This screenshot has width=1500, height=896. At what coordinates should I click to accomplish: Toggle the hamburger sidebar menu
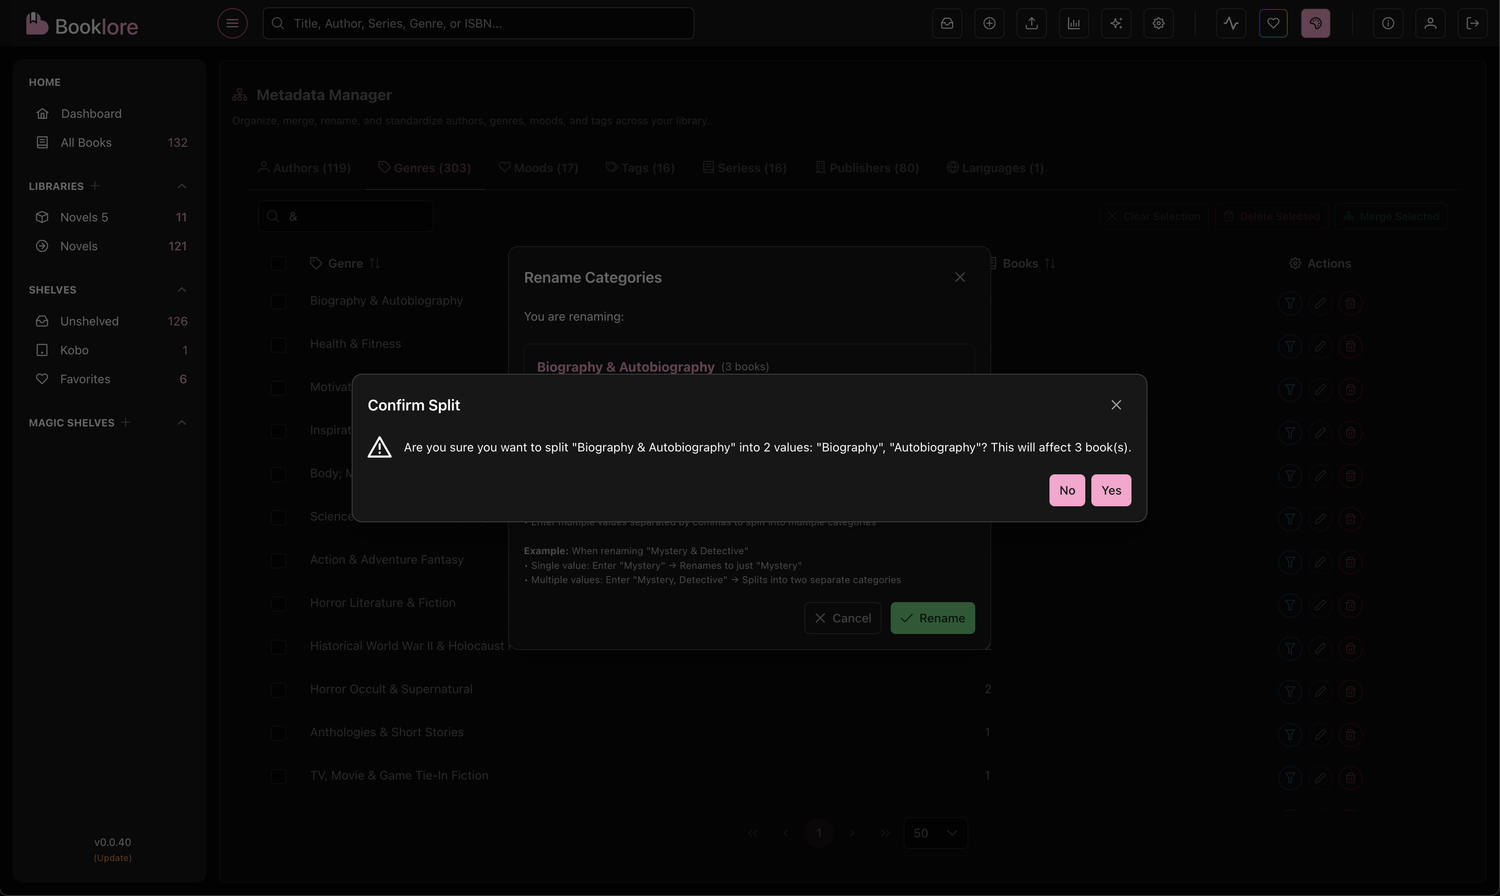click(232, 23)
